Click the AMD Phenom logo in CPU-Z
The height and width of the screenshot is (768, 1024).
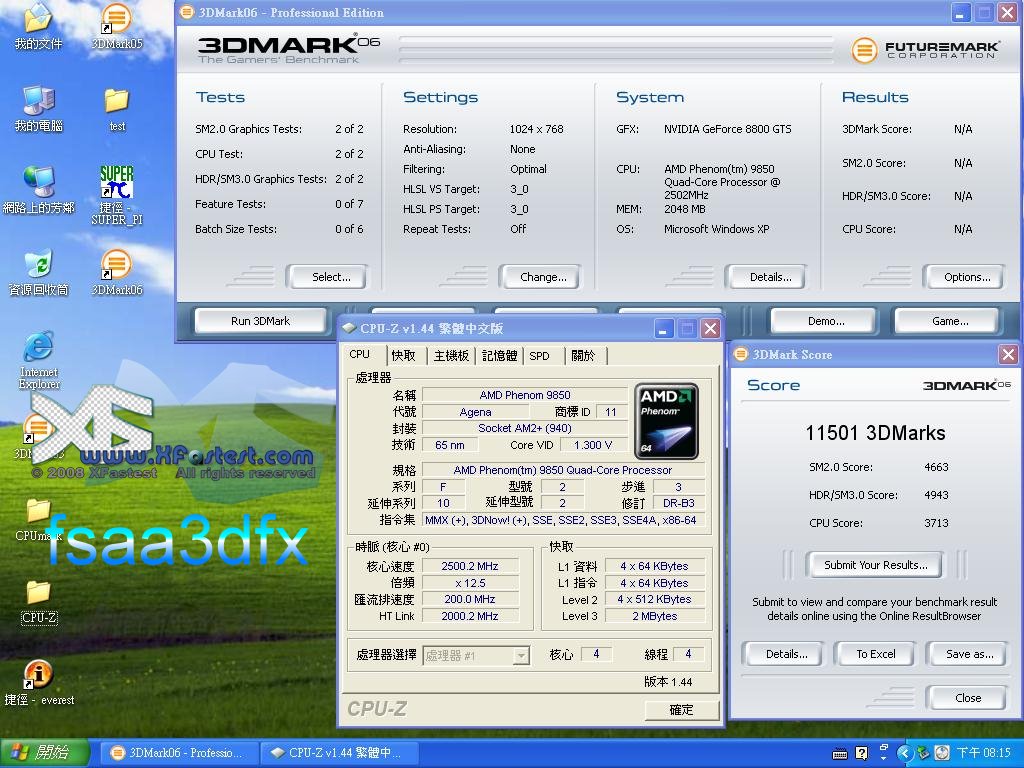(666, 420)
